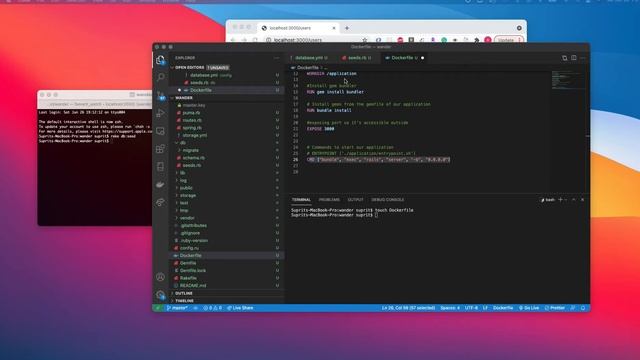This screenshot has width=640, height=360.
Task: Click the master branch in status bar
Action: coord(177,308)
